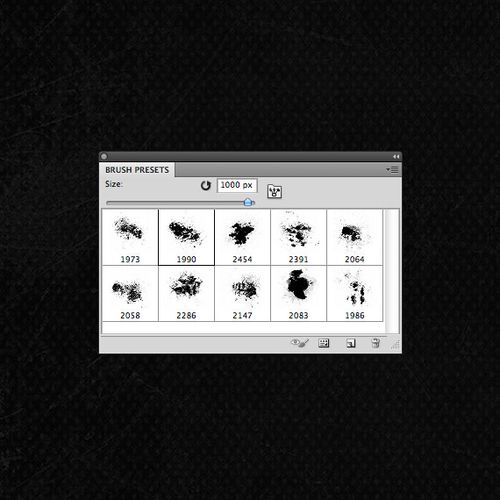The image size is (500, 500).
Task: Open the Brush Presets panel menu
Action: click(x=392, y=170)
